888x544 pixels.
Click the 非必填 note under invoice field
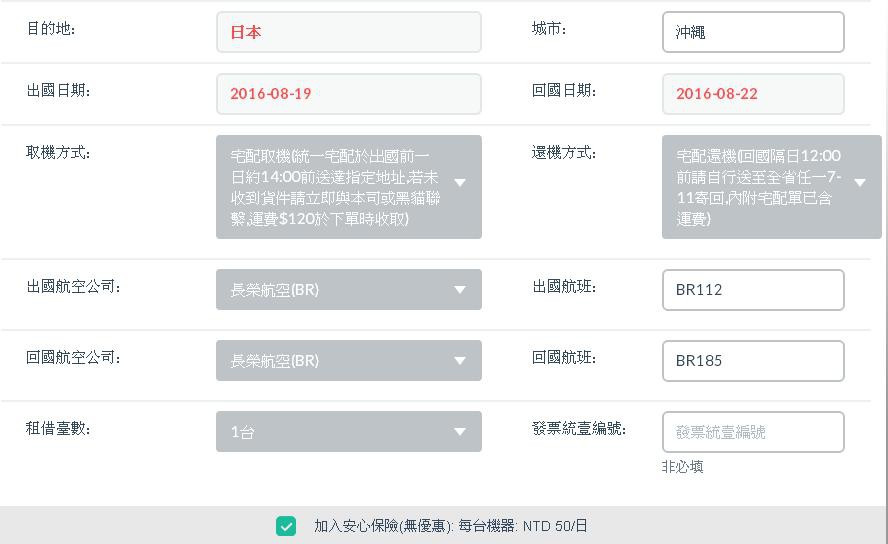tap(682, 467)
